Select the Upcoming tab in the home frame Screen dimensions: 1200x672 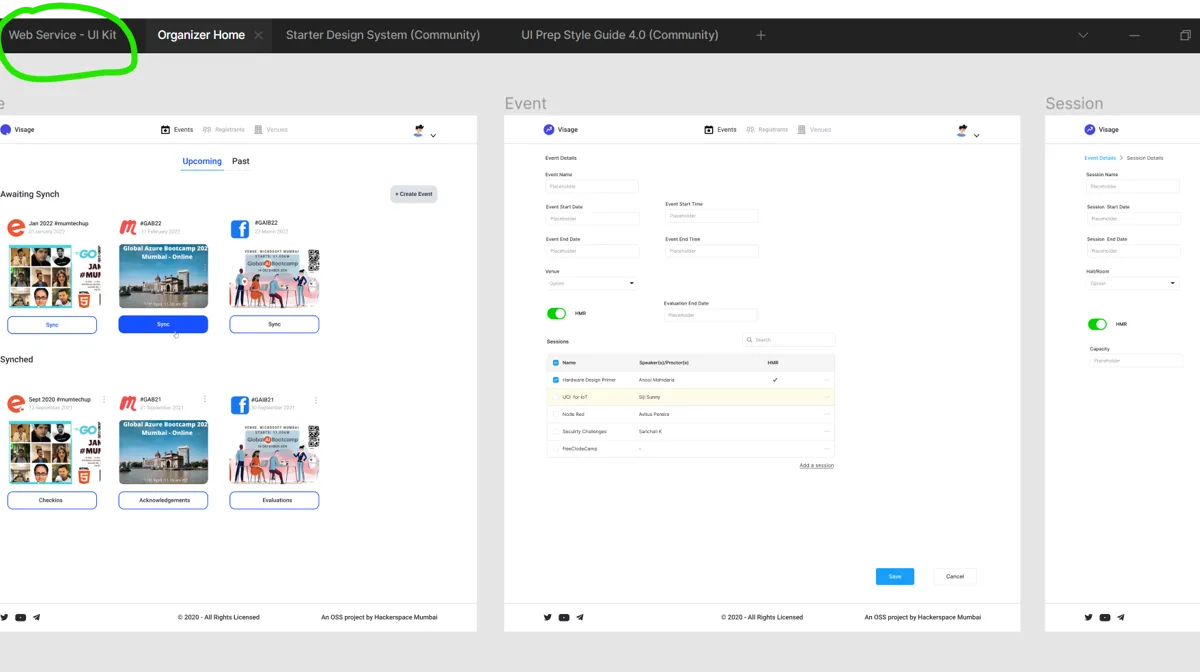click(x=202, y=161)
